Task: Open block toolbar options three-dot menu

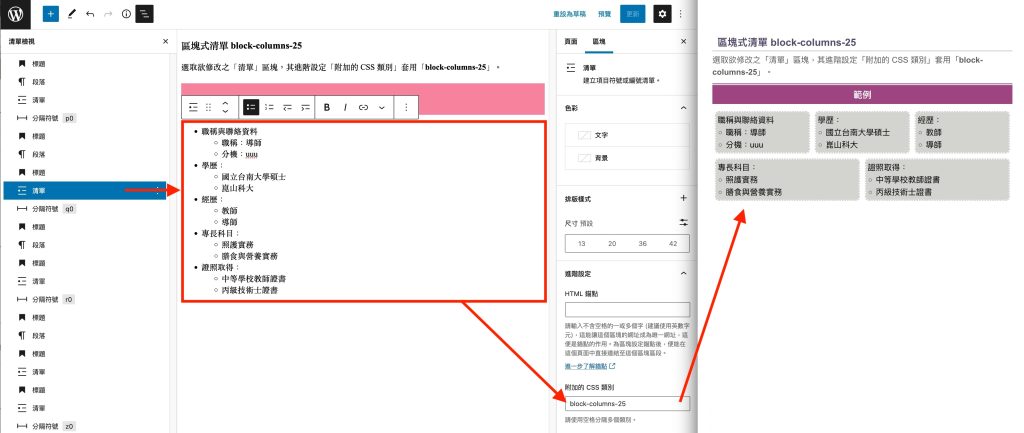Action: pos(406,107)
